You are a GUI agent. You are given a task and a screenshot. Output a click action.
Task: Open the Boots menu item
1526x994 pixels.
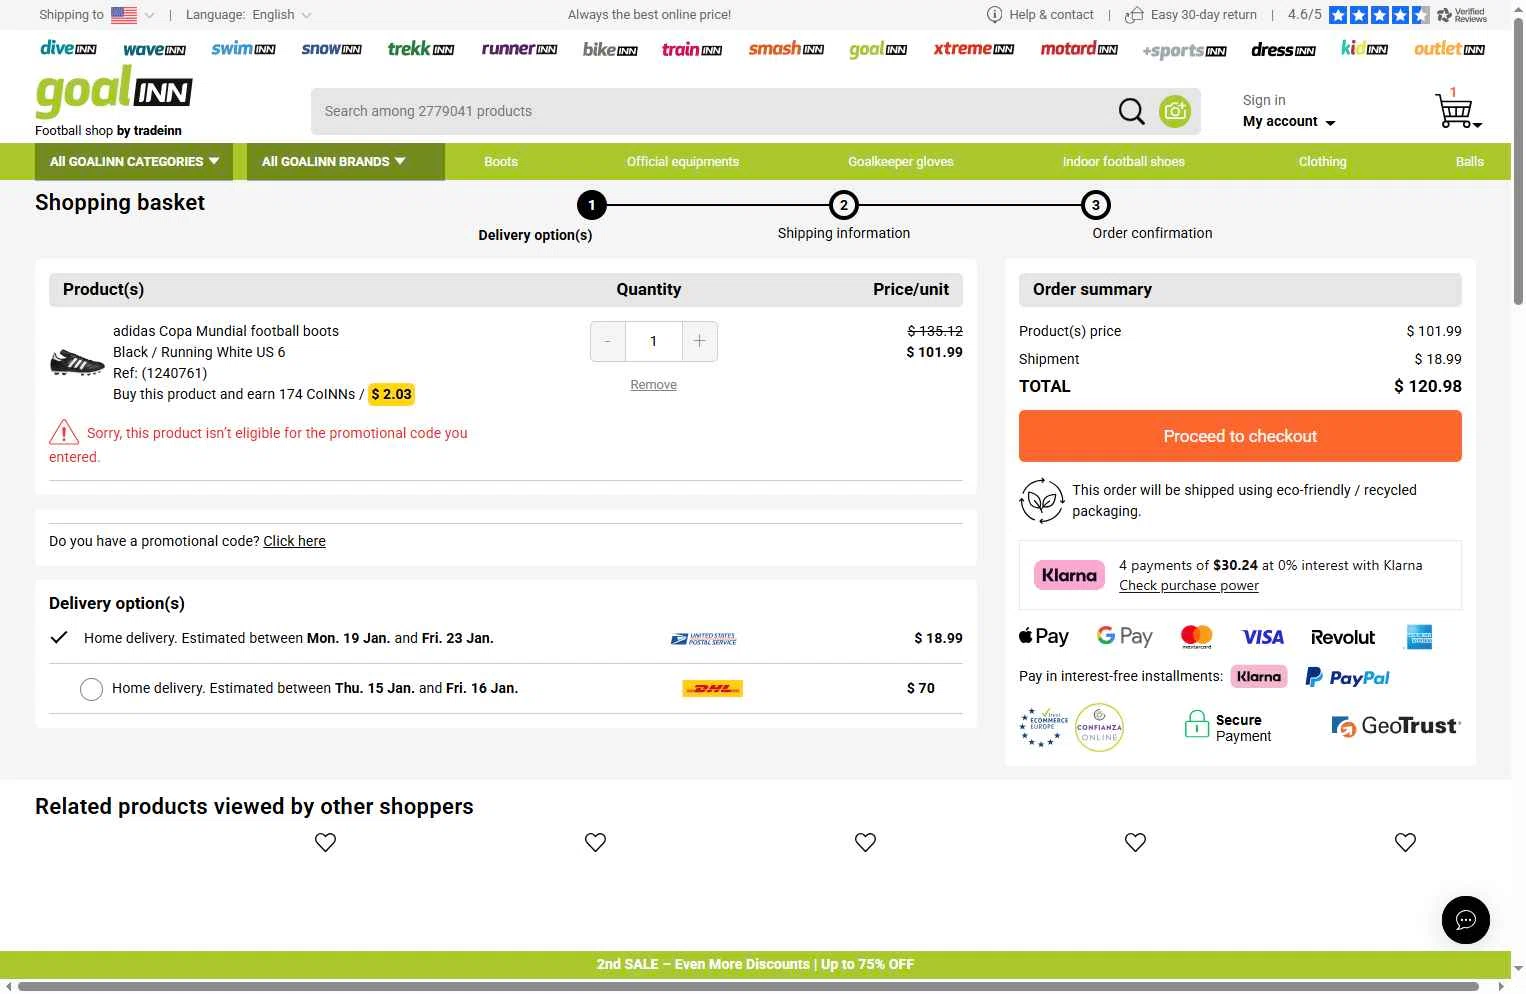(x=501, y=162)
